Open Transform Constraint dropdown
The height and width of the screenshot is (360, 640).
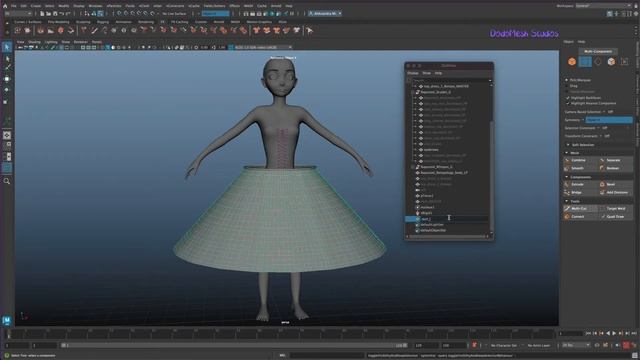click(606, 136)
